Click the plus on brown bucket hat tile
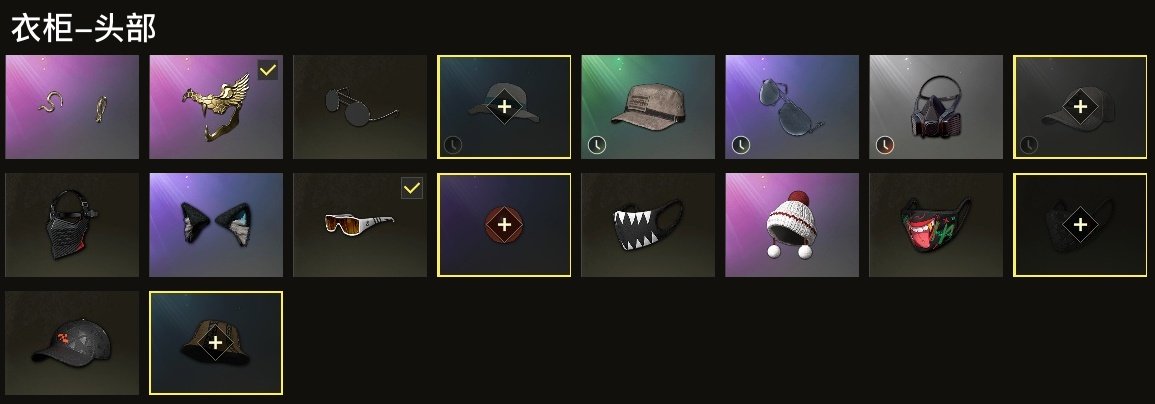This screenshot has height=404, width=1155. tap(216, 343)
